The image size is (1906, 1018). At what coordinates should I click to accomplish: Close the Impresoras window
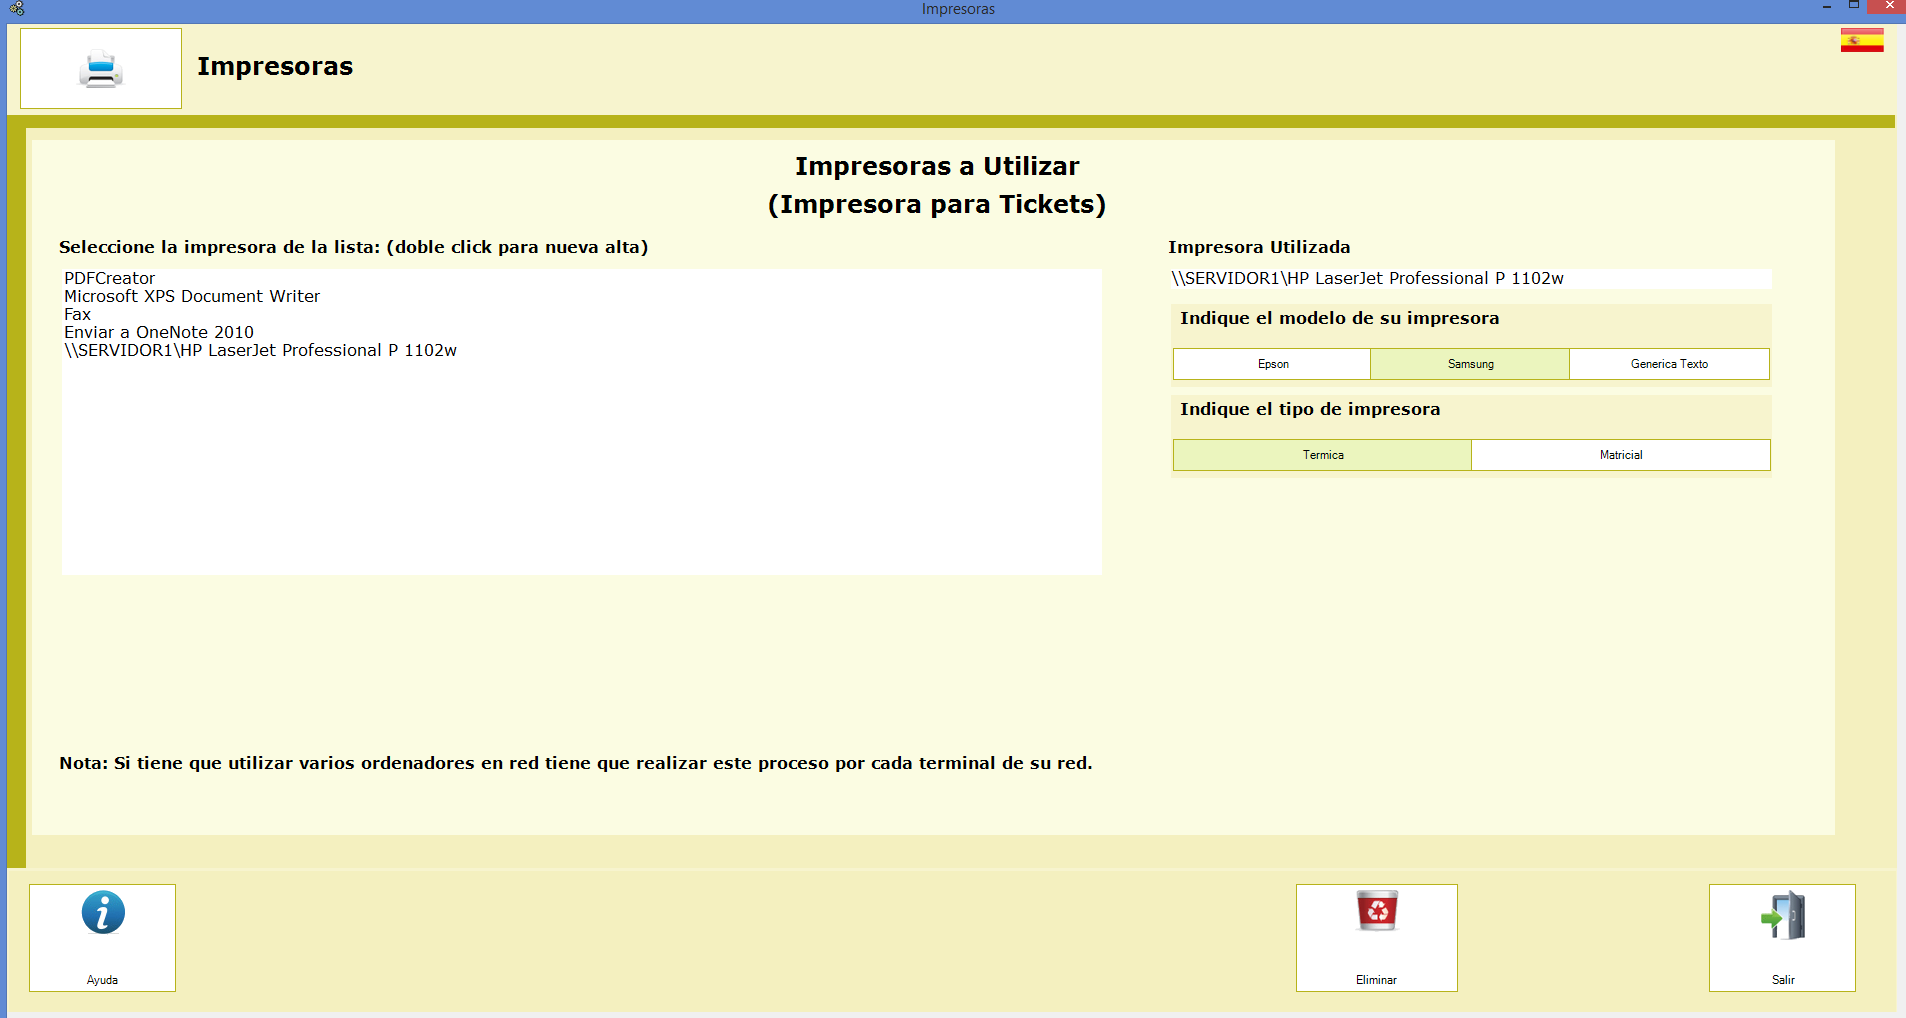1889,8
